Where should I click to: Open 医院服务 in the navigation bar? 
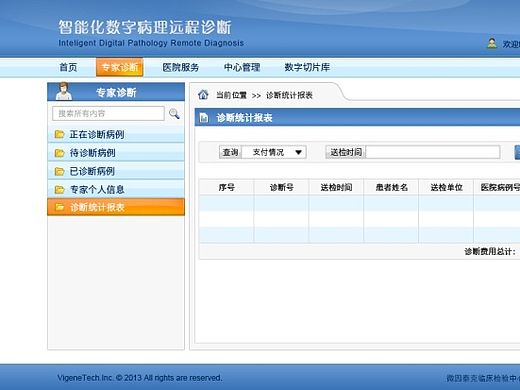coord(181,67)
